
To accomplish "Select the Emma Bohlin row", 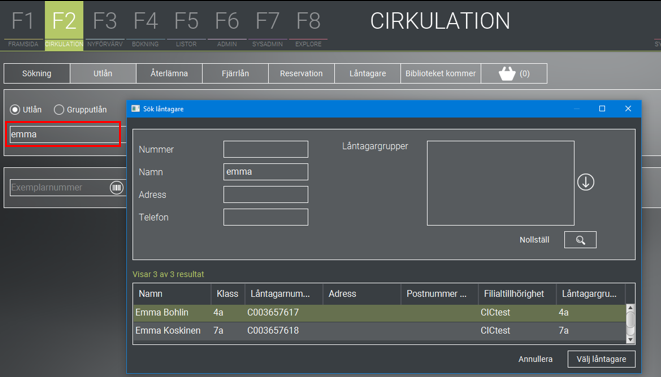I will [379, 312].
